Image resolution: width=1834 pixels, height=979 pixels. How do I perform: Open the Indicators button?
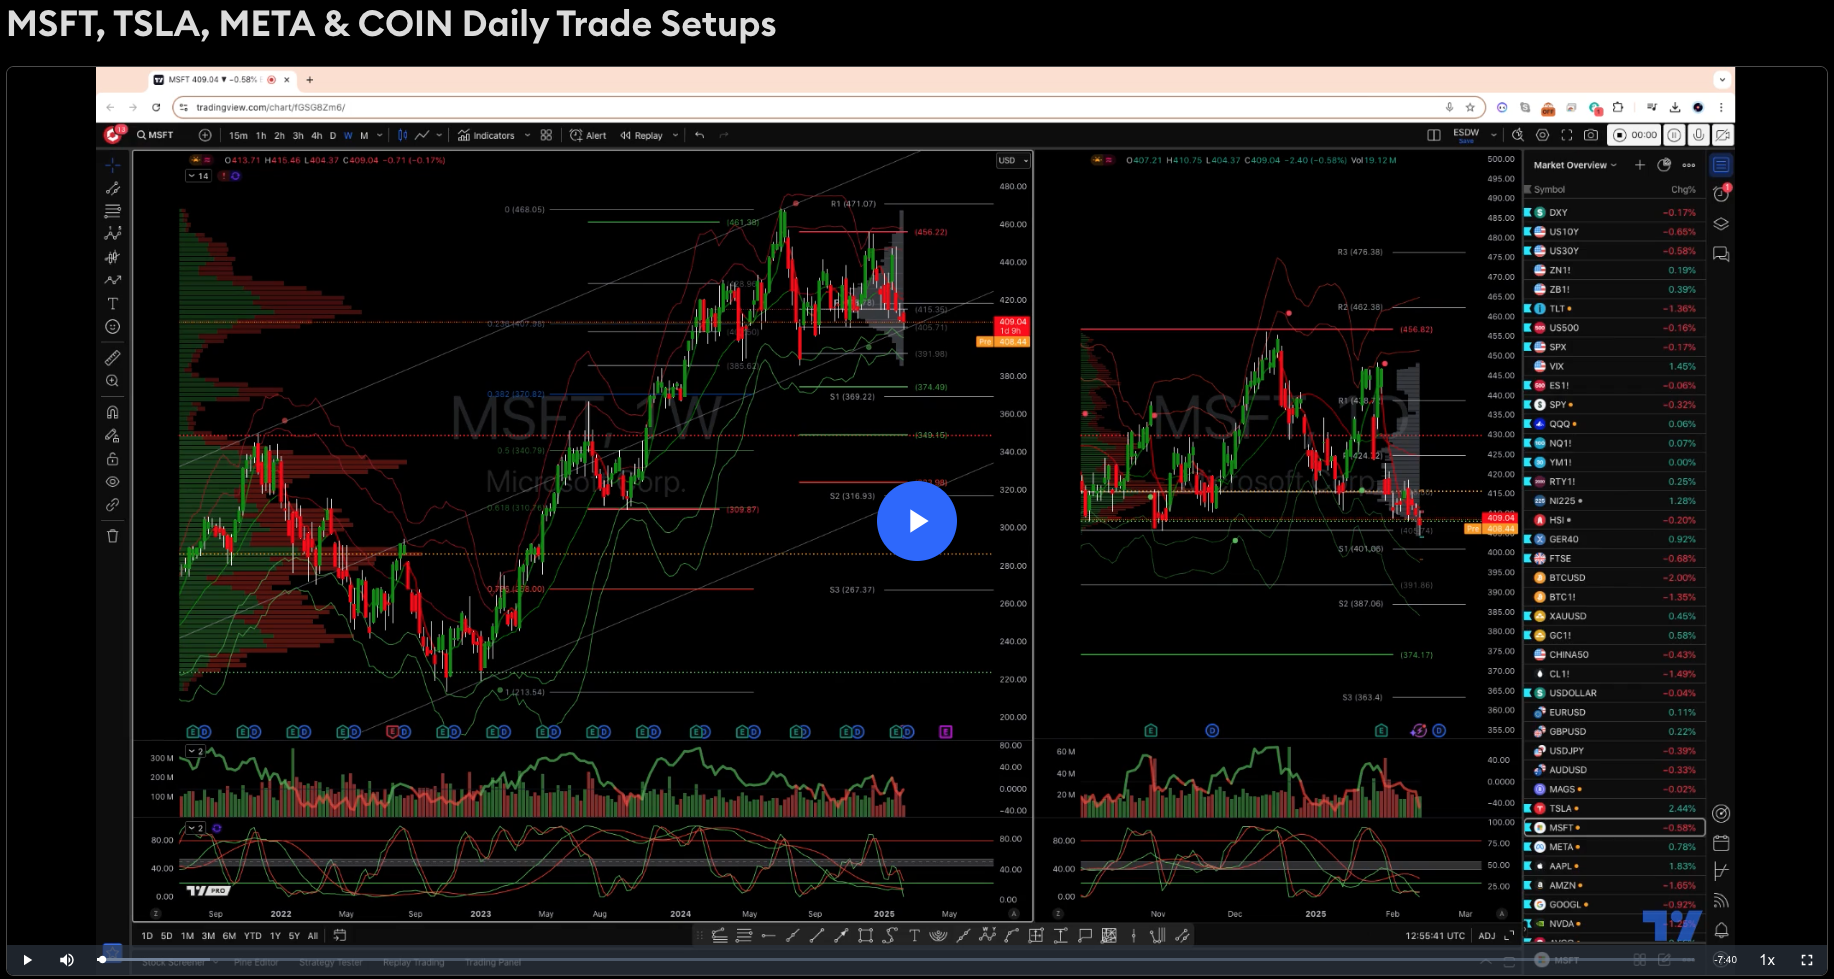487,135
